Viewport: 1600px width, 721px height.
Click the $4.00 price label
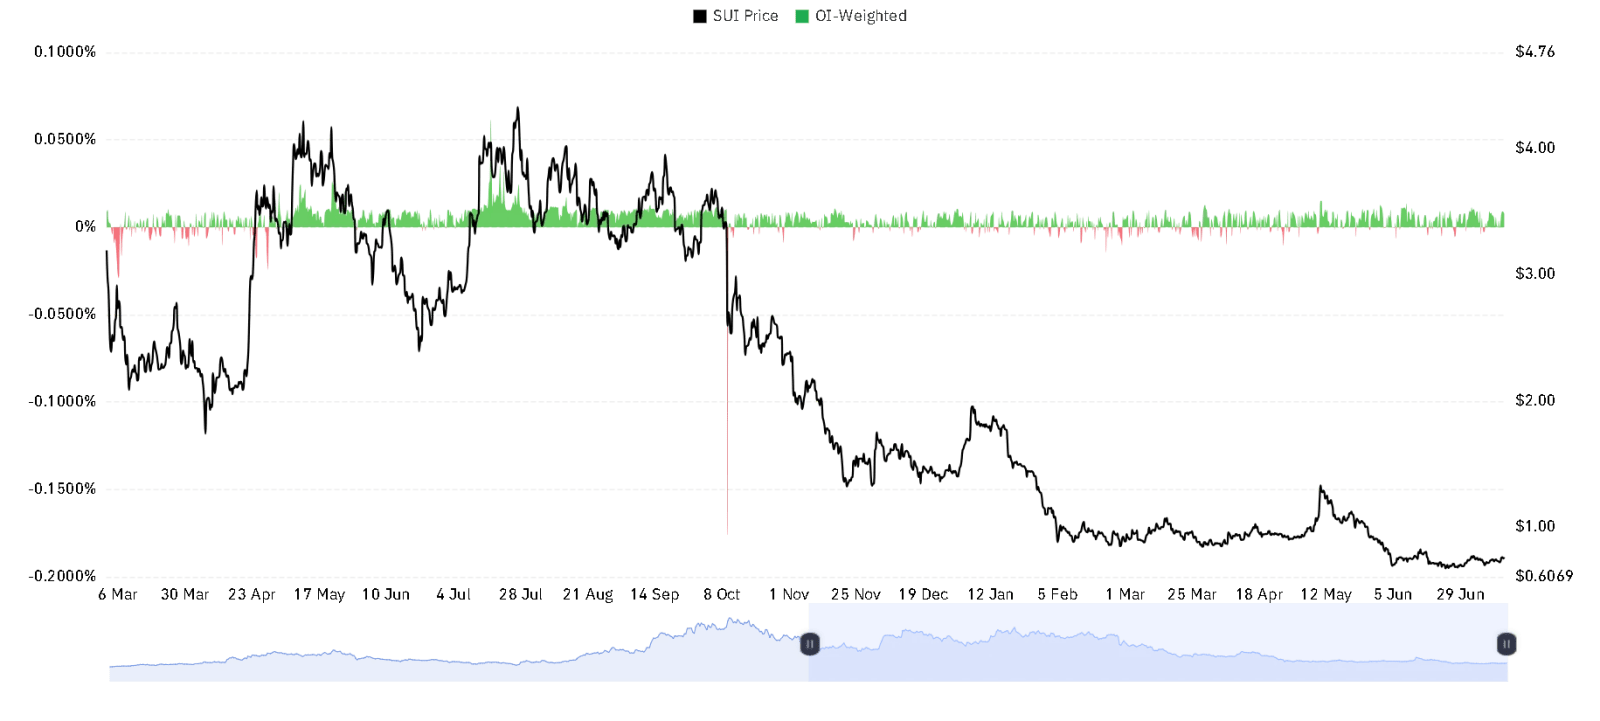click(x=1535, y=148)
